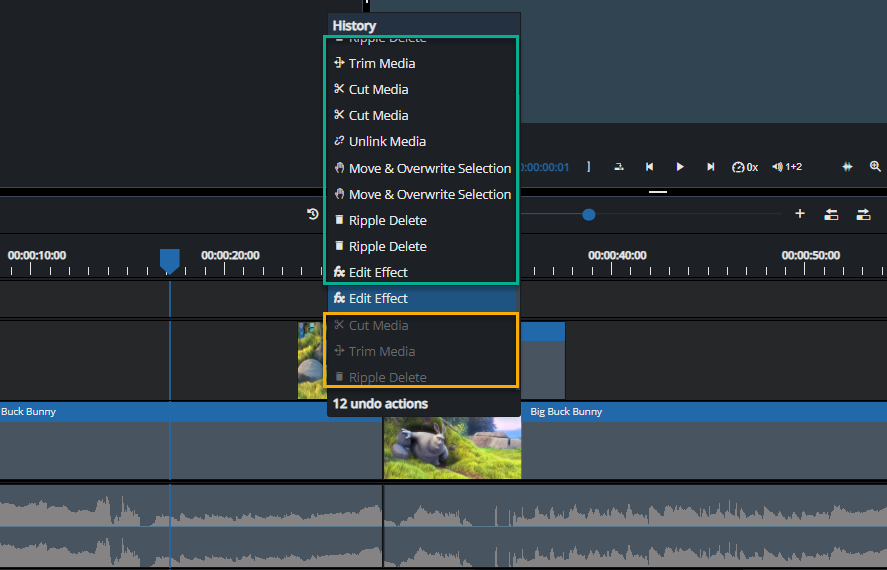Toggle the audio waveform display icon

coord(847,167)
